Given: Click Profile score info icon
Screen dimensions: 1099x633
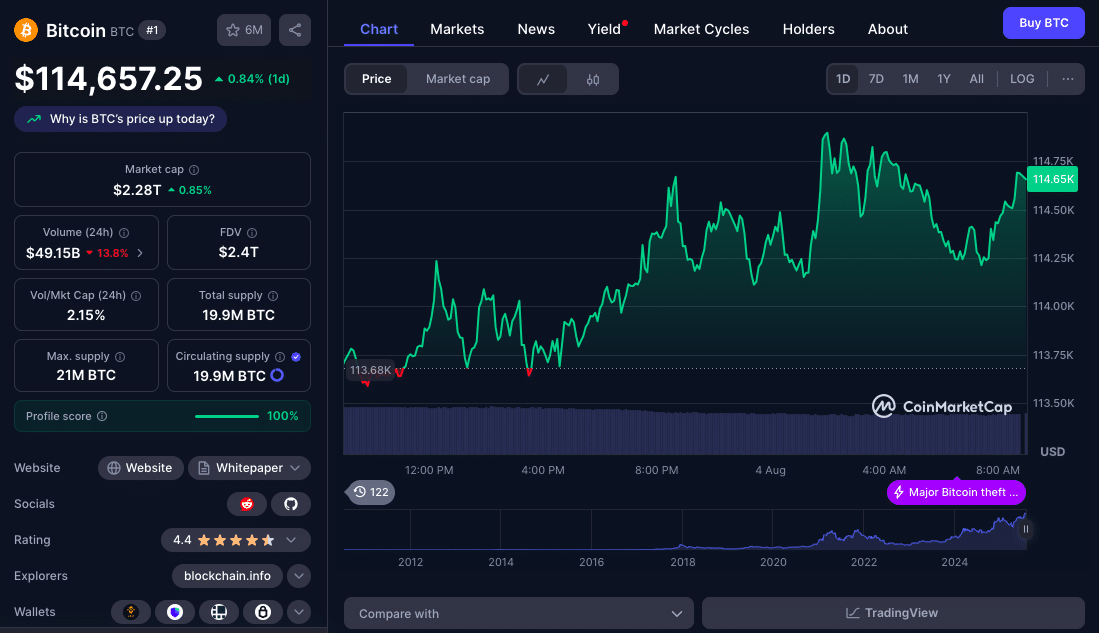Looking at the screenshot, I should 102,416.
